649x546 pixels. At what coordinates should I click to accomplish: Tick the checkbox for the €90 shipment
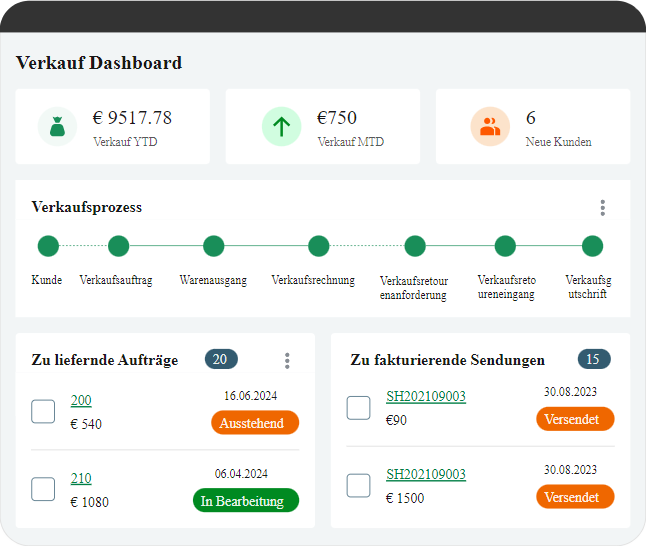pyautogui.click(x=358, y=408)
